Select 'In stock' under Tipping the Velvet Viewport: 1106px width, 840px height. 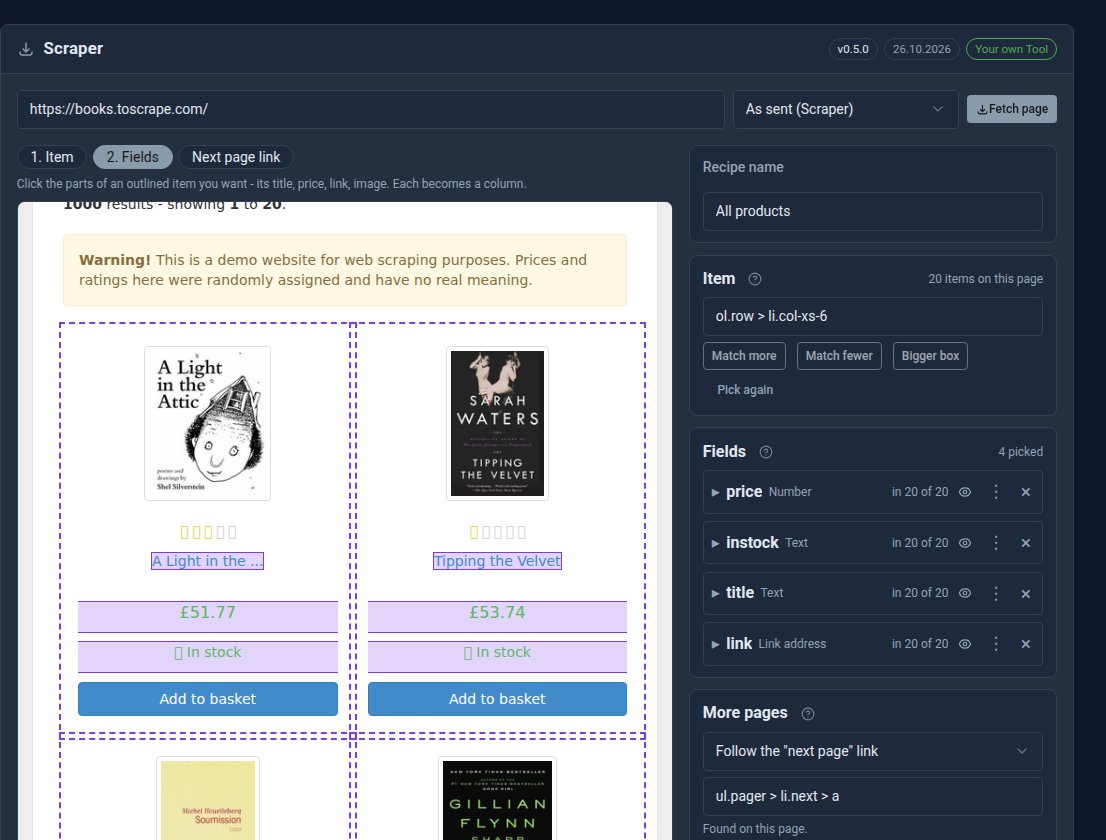[497, 657]
